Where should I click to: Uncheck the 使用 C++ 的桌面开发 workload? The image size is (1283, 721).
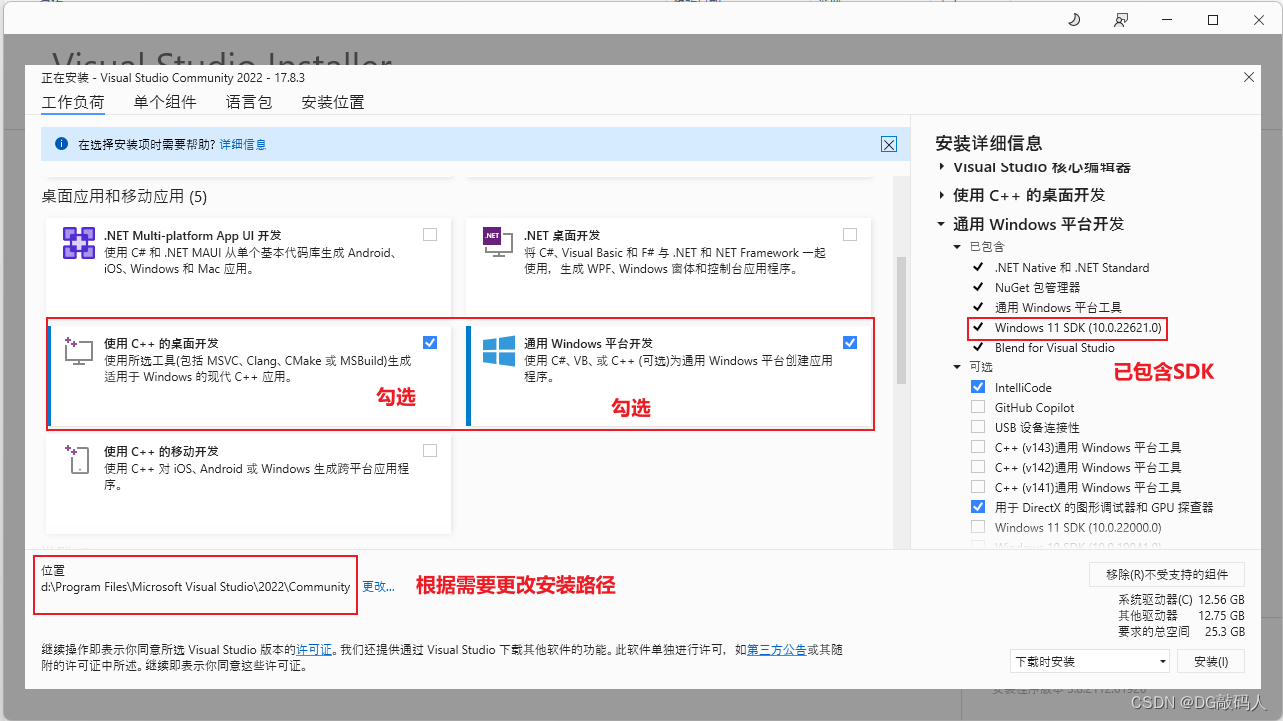click(x=430, y=343)
